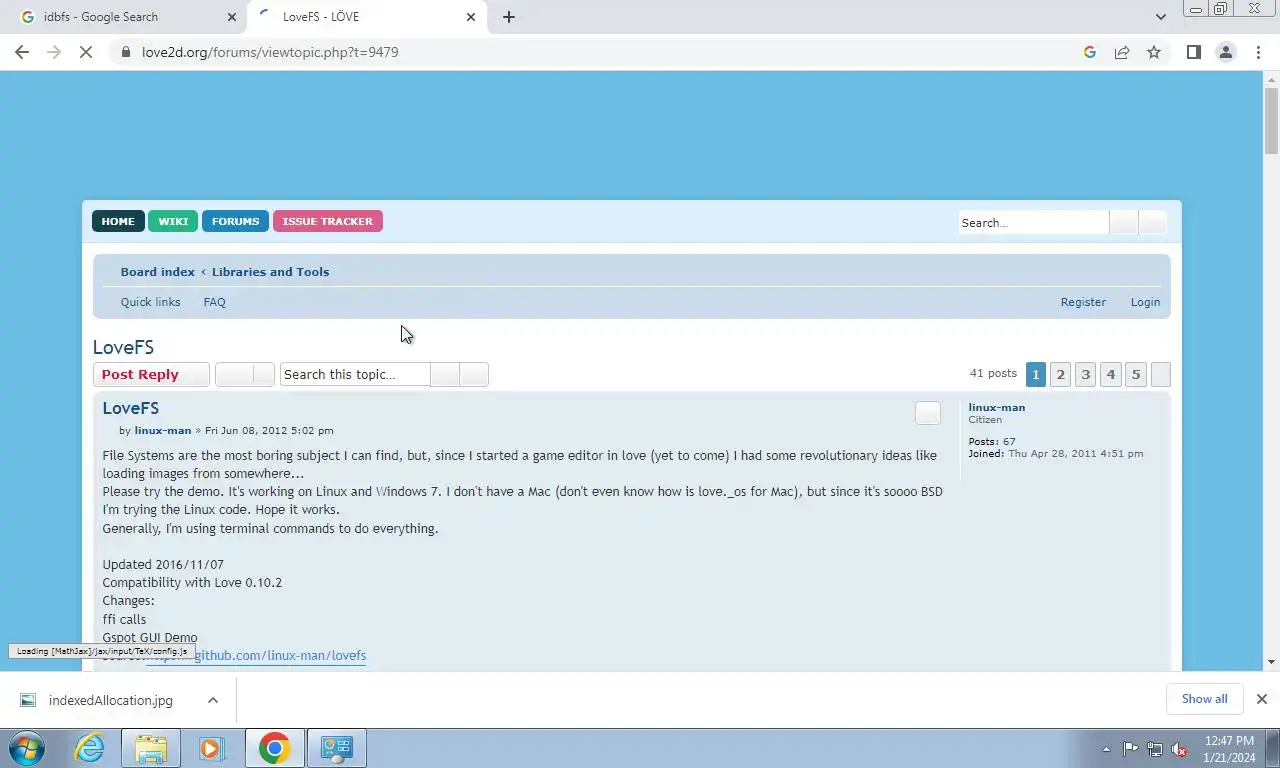Open the FORUMS navigation button

[235, 221]
